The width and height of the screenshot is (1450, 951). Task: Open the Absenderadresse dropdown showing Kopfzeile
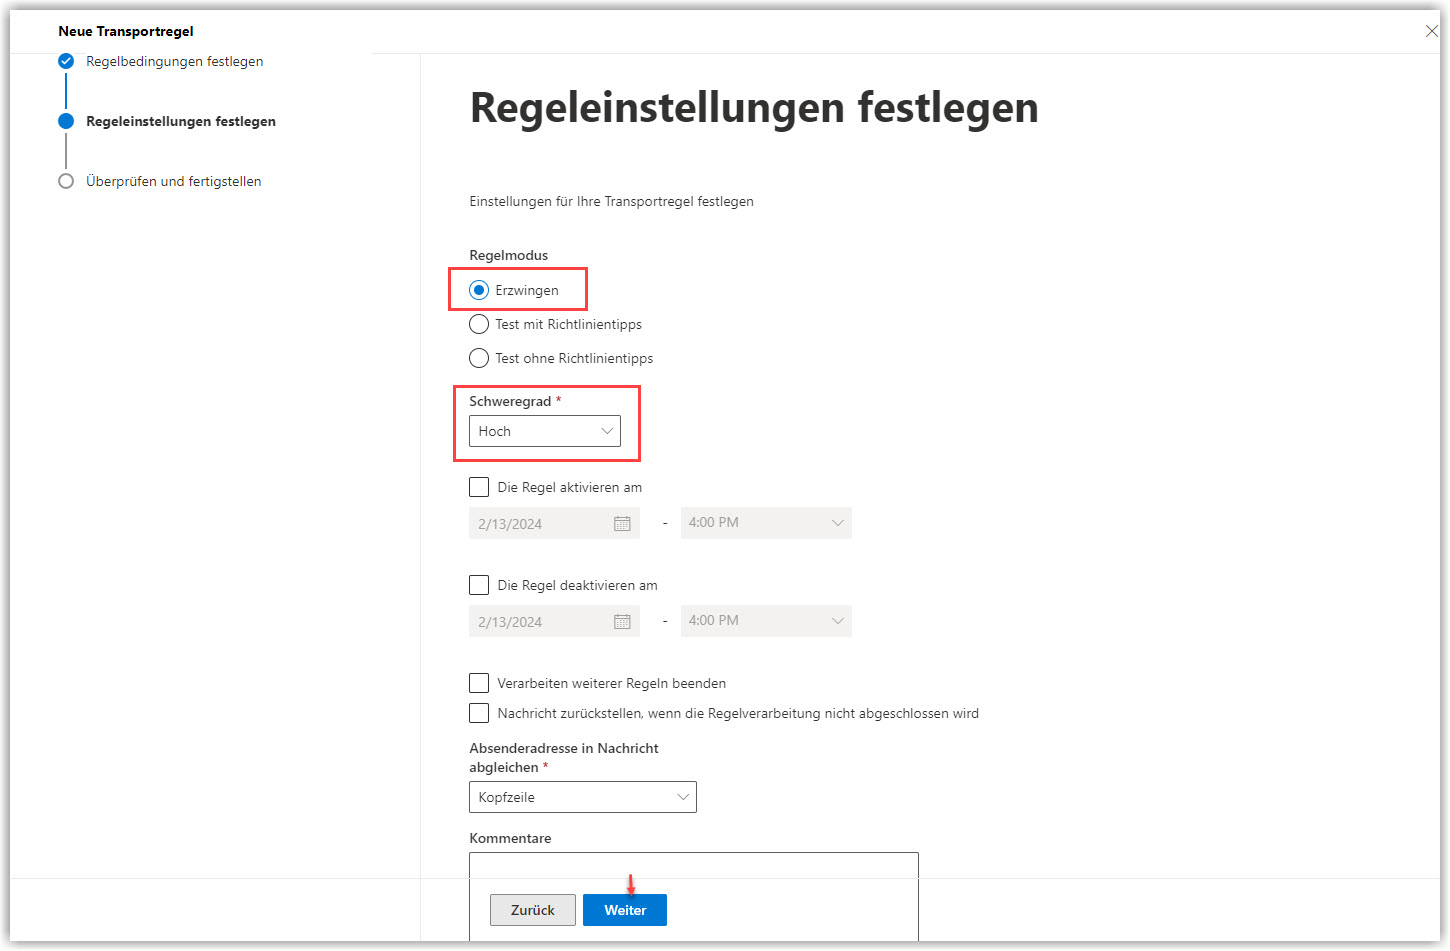click(x=582, y=797)
